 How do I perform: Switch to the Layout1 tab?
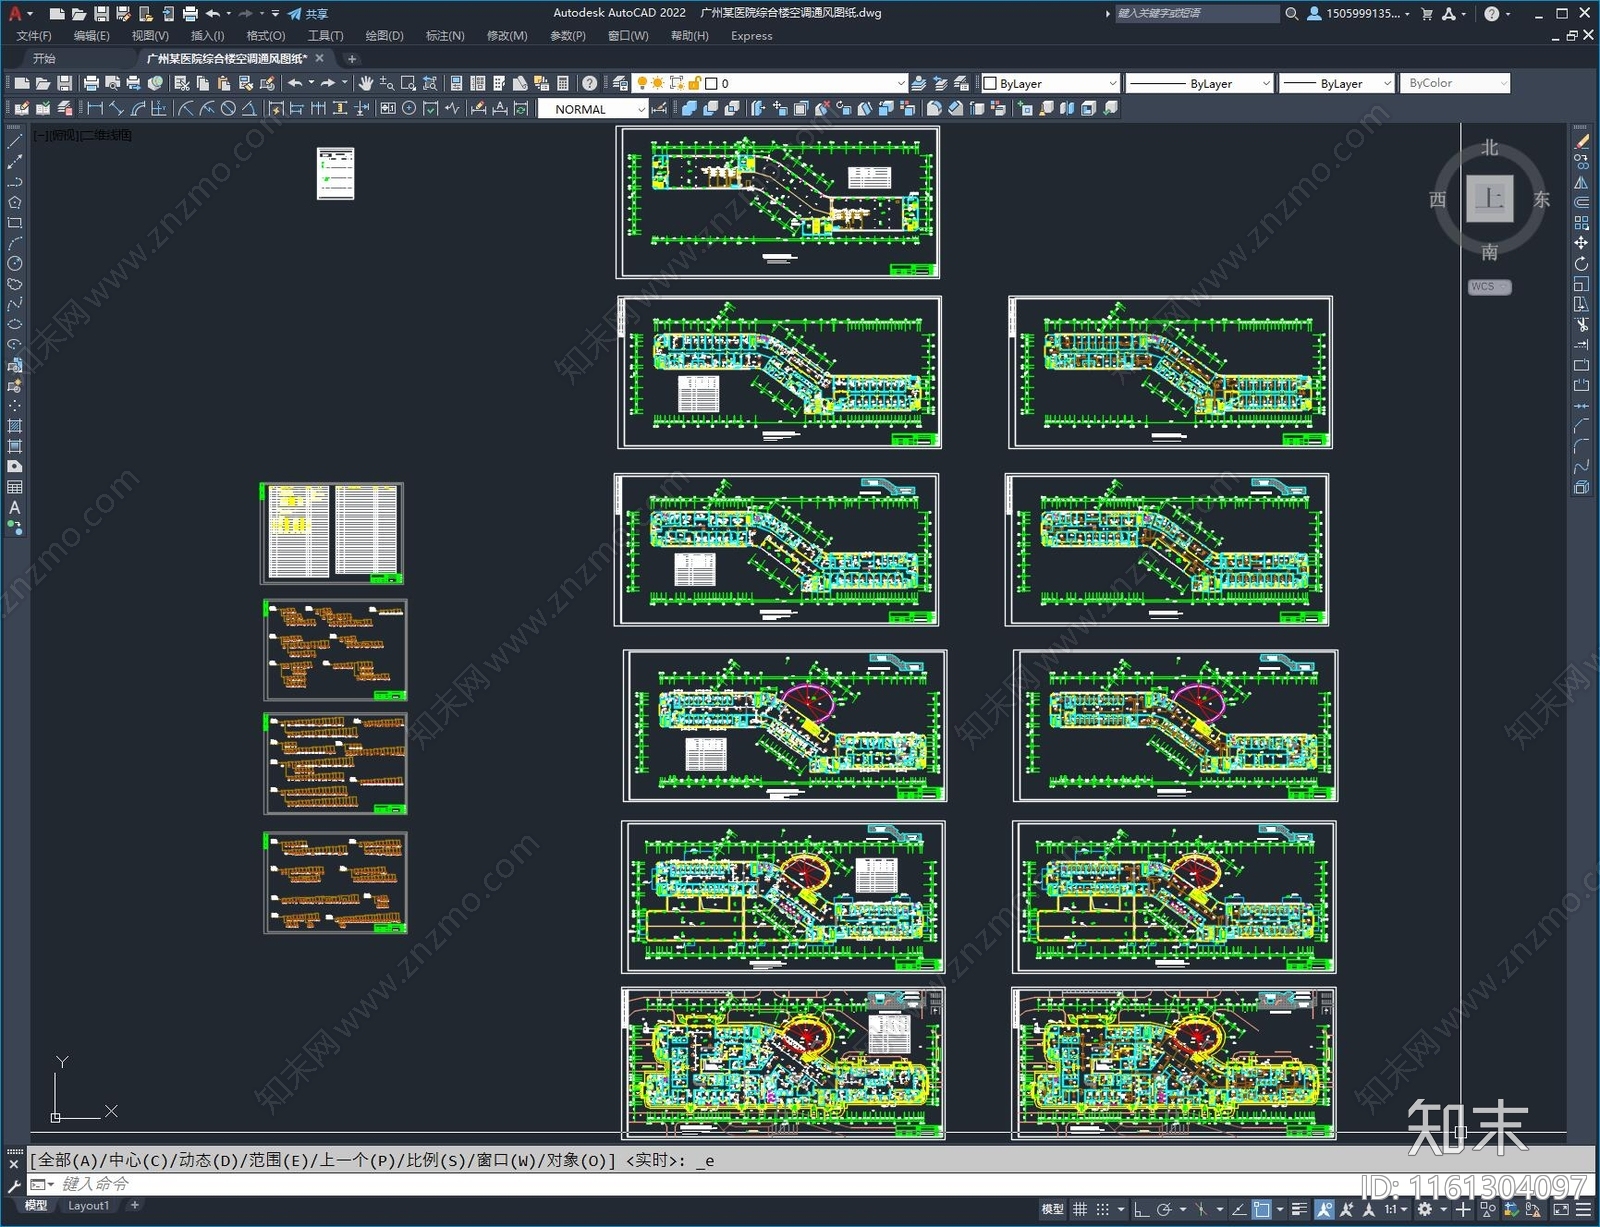(88, 1206)
